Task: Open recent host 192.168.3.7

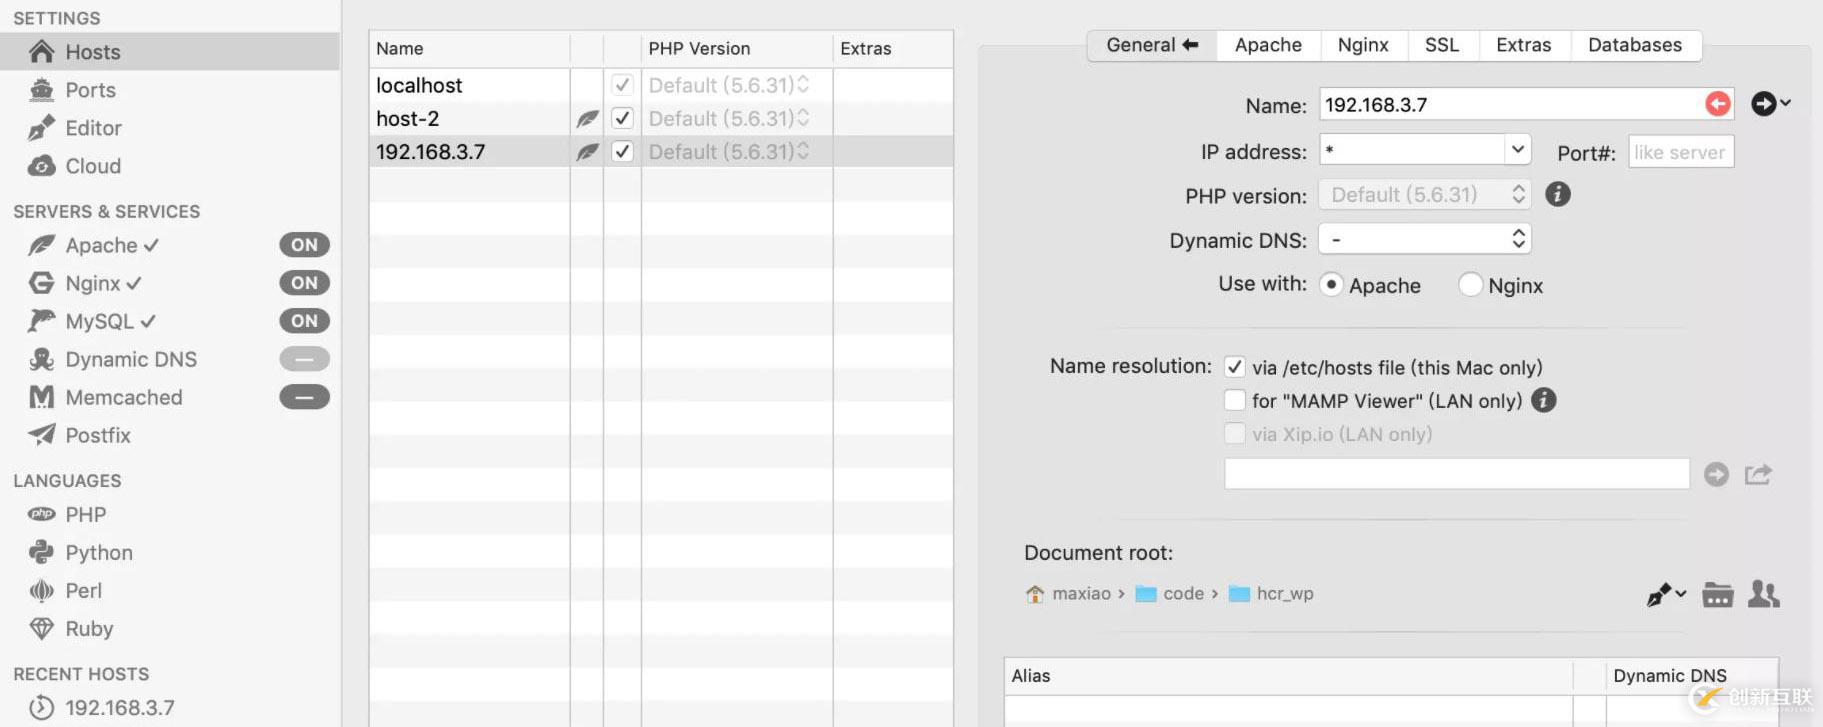Action: click(119, 707)
